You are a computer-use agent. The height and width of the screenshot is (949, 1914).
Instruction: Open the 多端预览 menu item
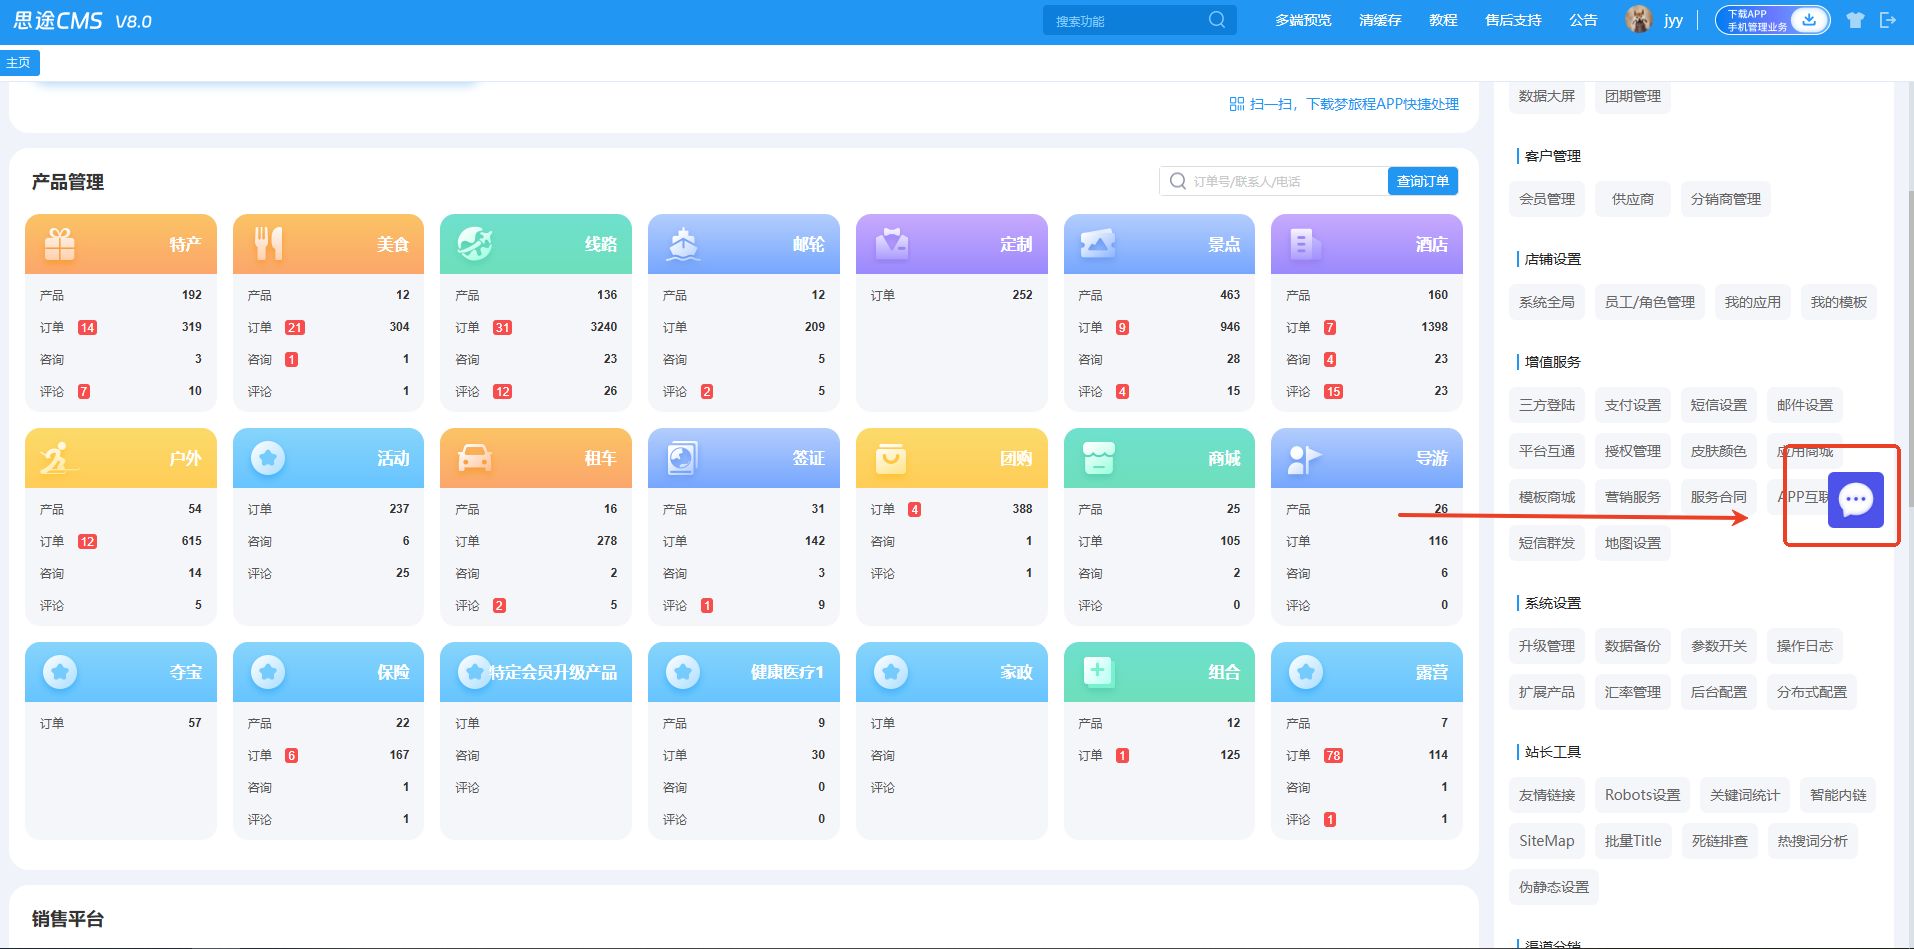[x=1302, y=20]
